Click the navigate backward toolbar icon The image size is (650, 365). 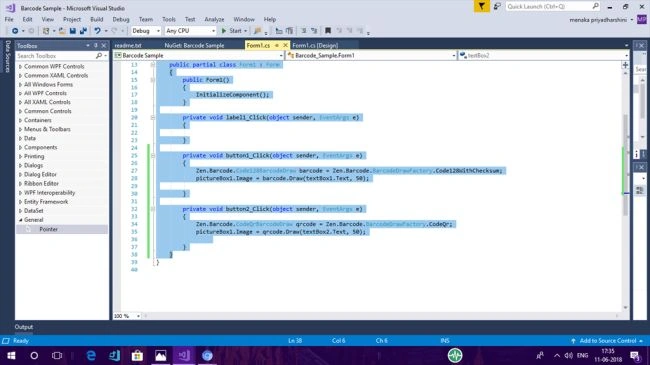coord(15,31)
